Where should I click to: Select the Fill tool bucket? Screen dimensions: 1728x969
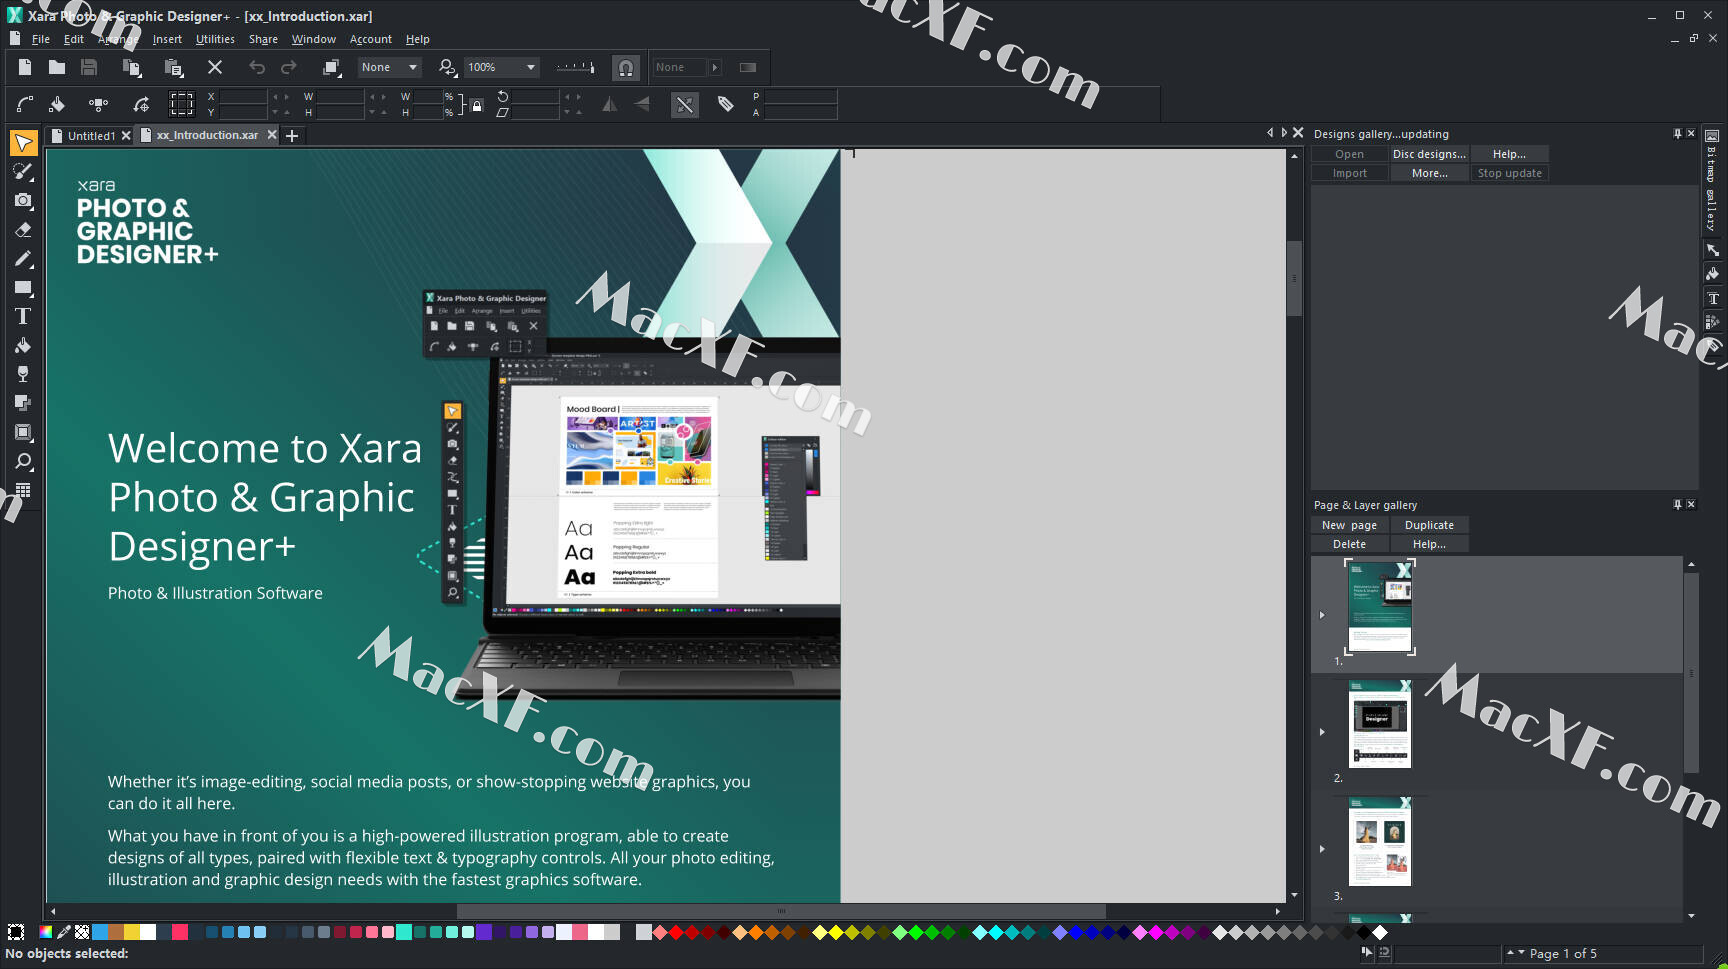click(x=23, y=346)
